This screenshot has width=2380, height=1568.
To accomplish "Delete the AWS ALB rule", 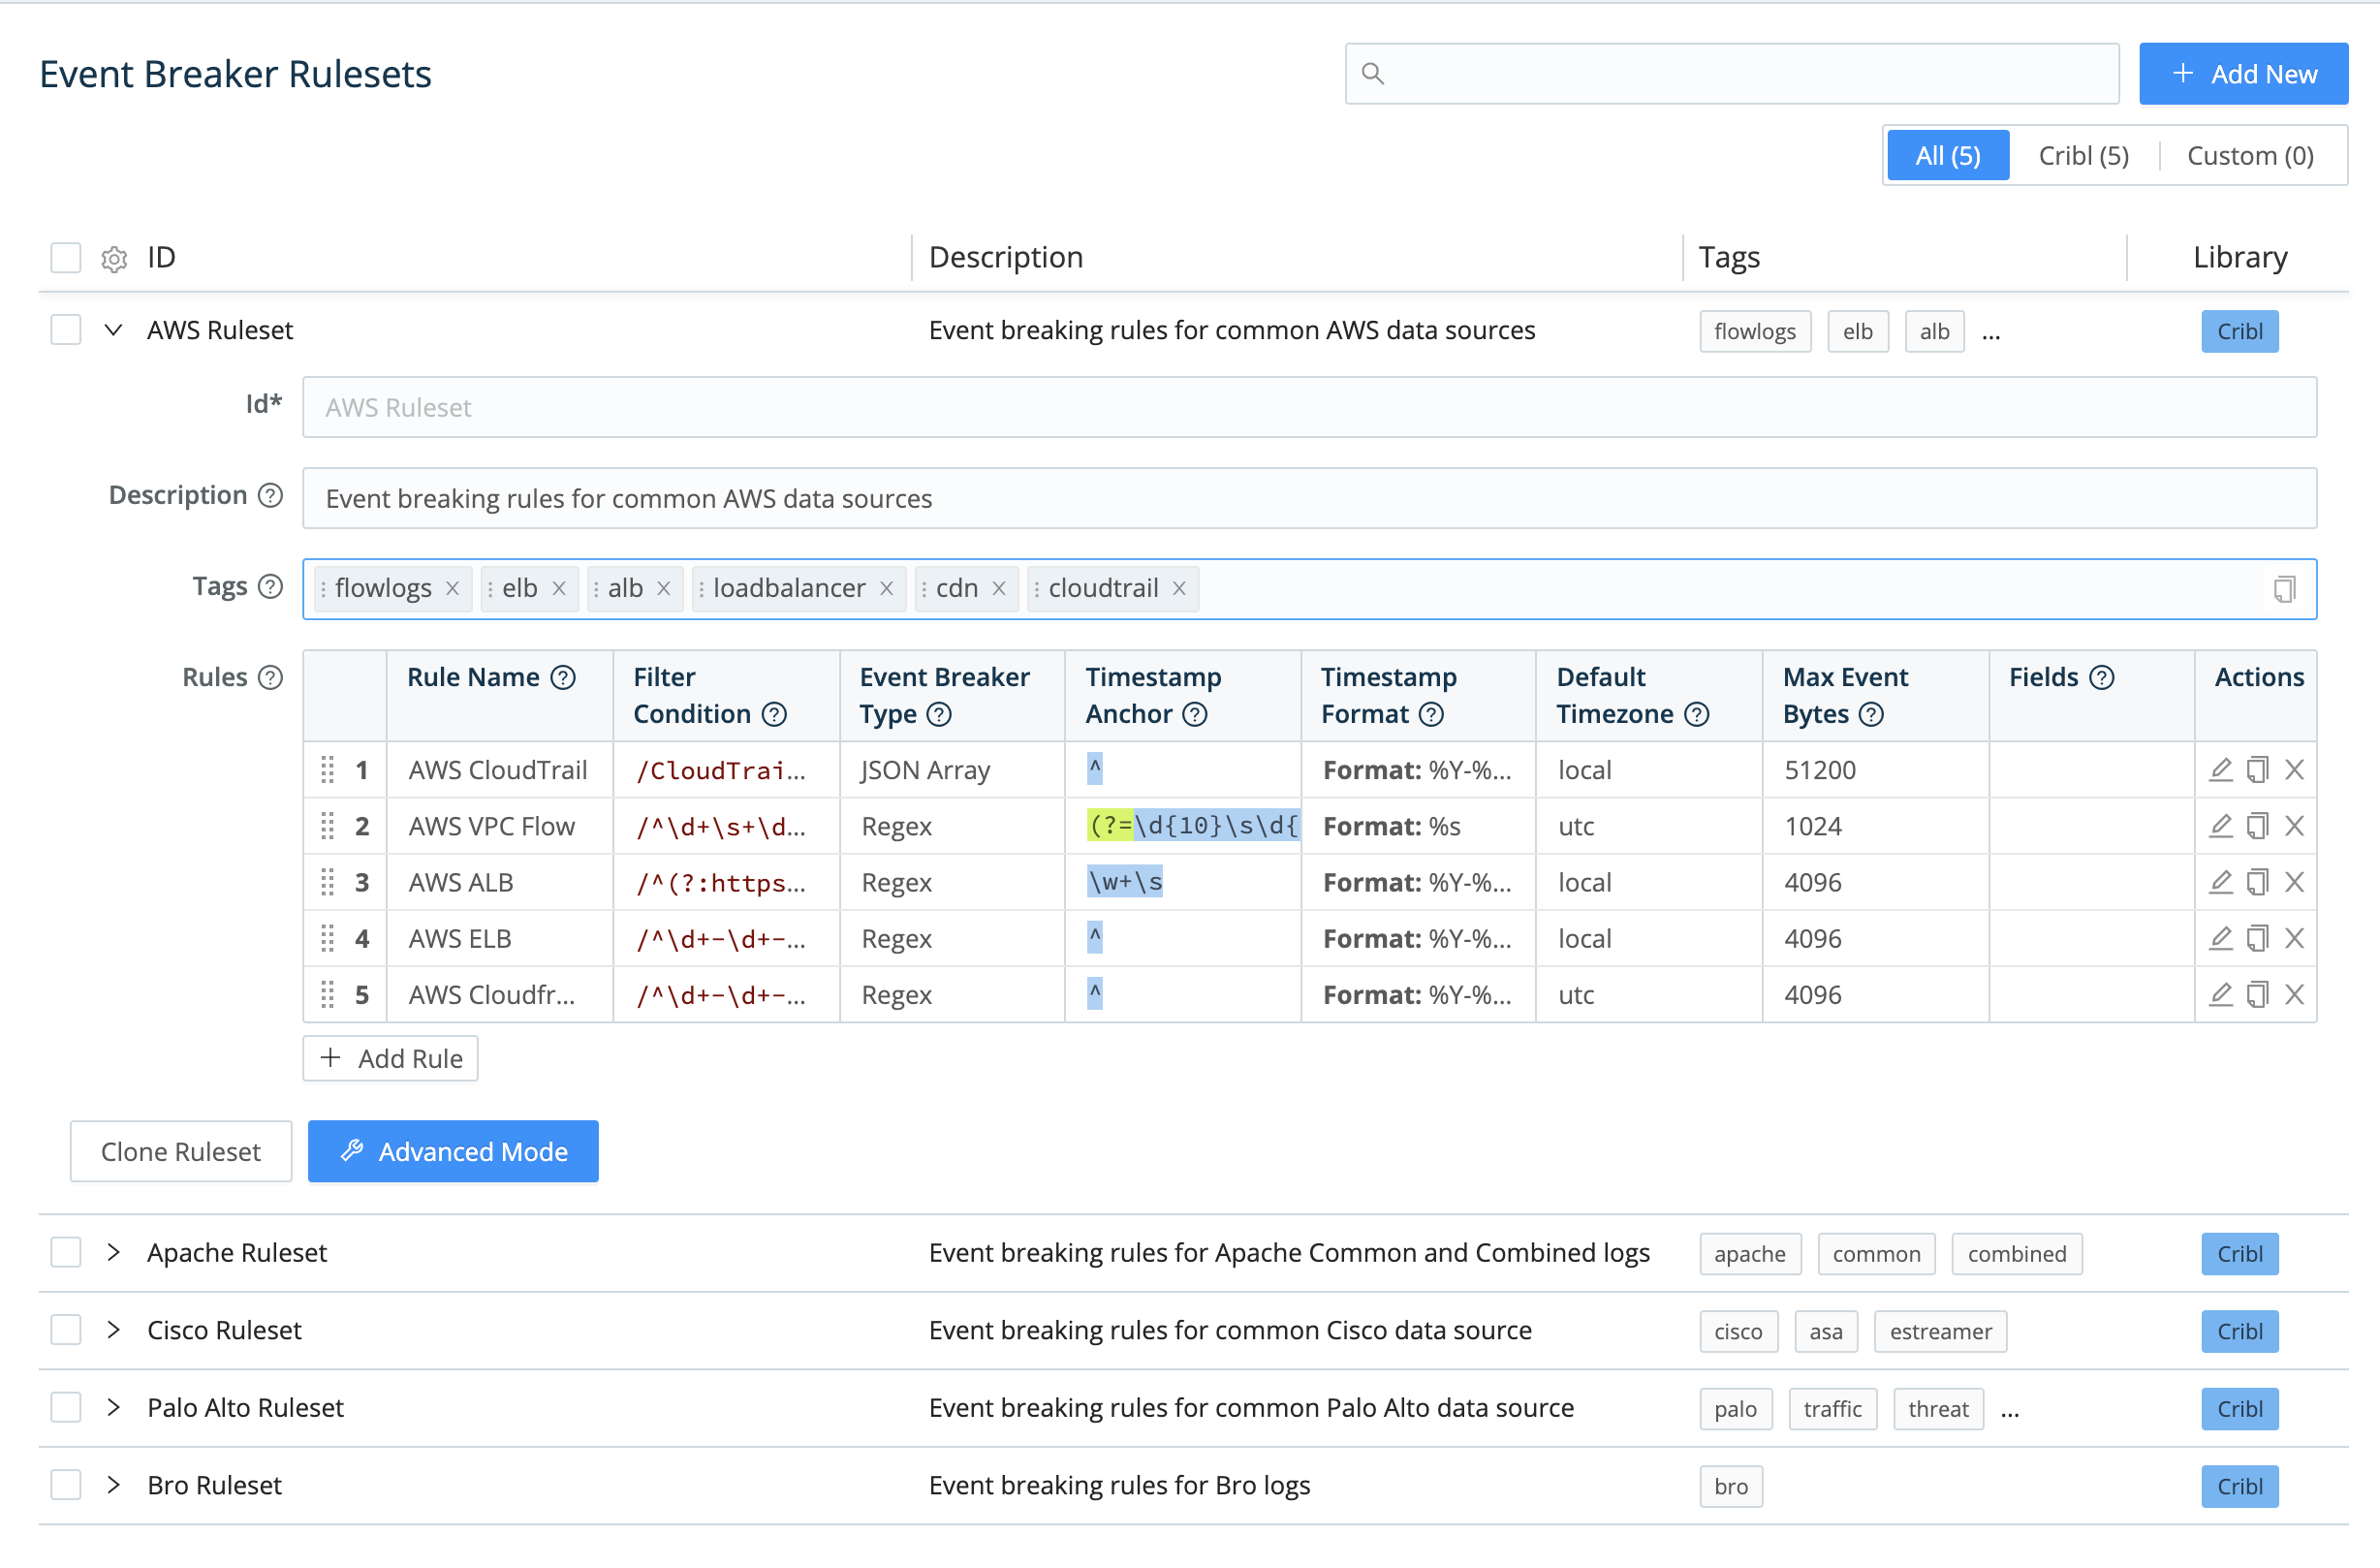I will (x=2295, y=882).
